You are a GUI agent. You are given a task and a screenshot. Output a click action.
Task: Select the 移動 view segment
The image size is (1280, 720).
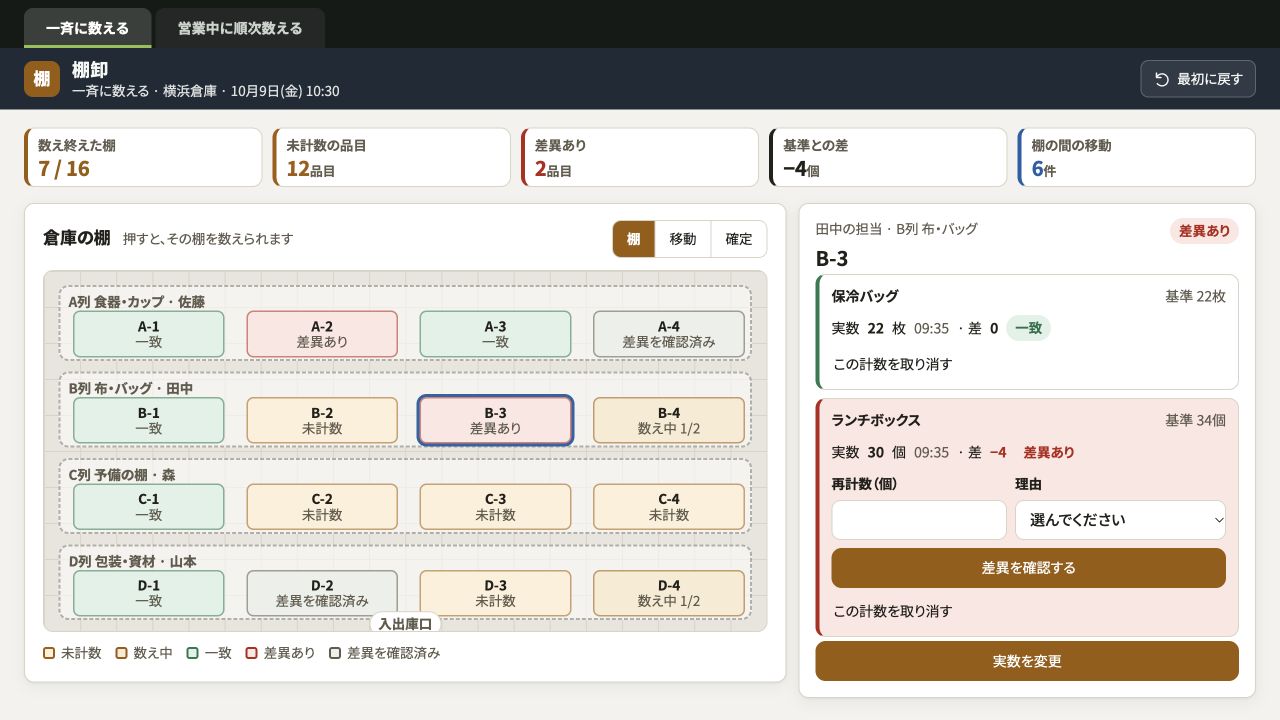pyautogui.click(x=683, y=239)
